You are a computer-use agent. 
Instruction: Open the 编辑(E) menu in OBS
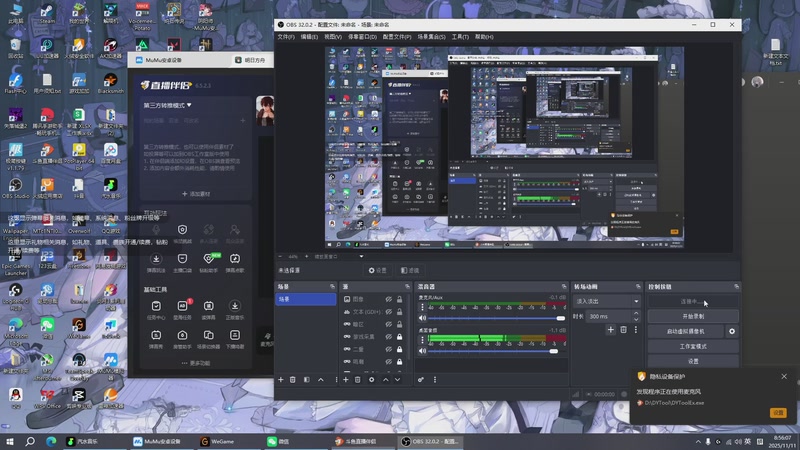pyautogui.click(x=309, y=37)
